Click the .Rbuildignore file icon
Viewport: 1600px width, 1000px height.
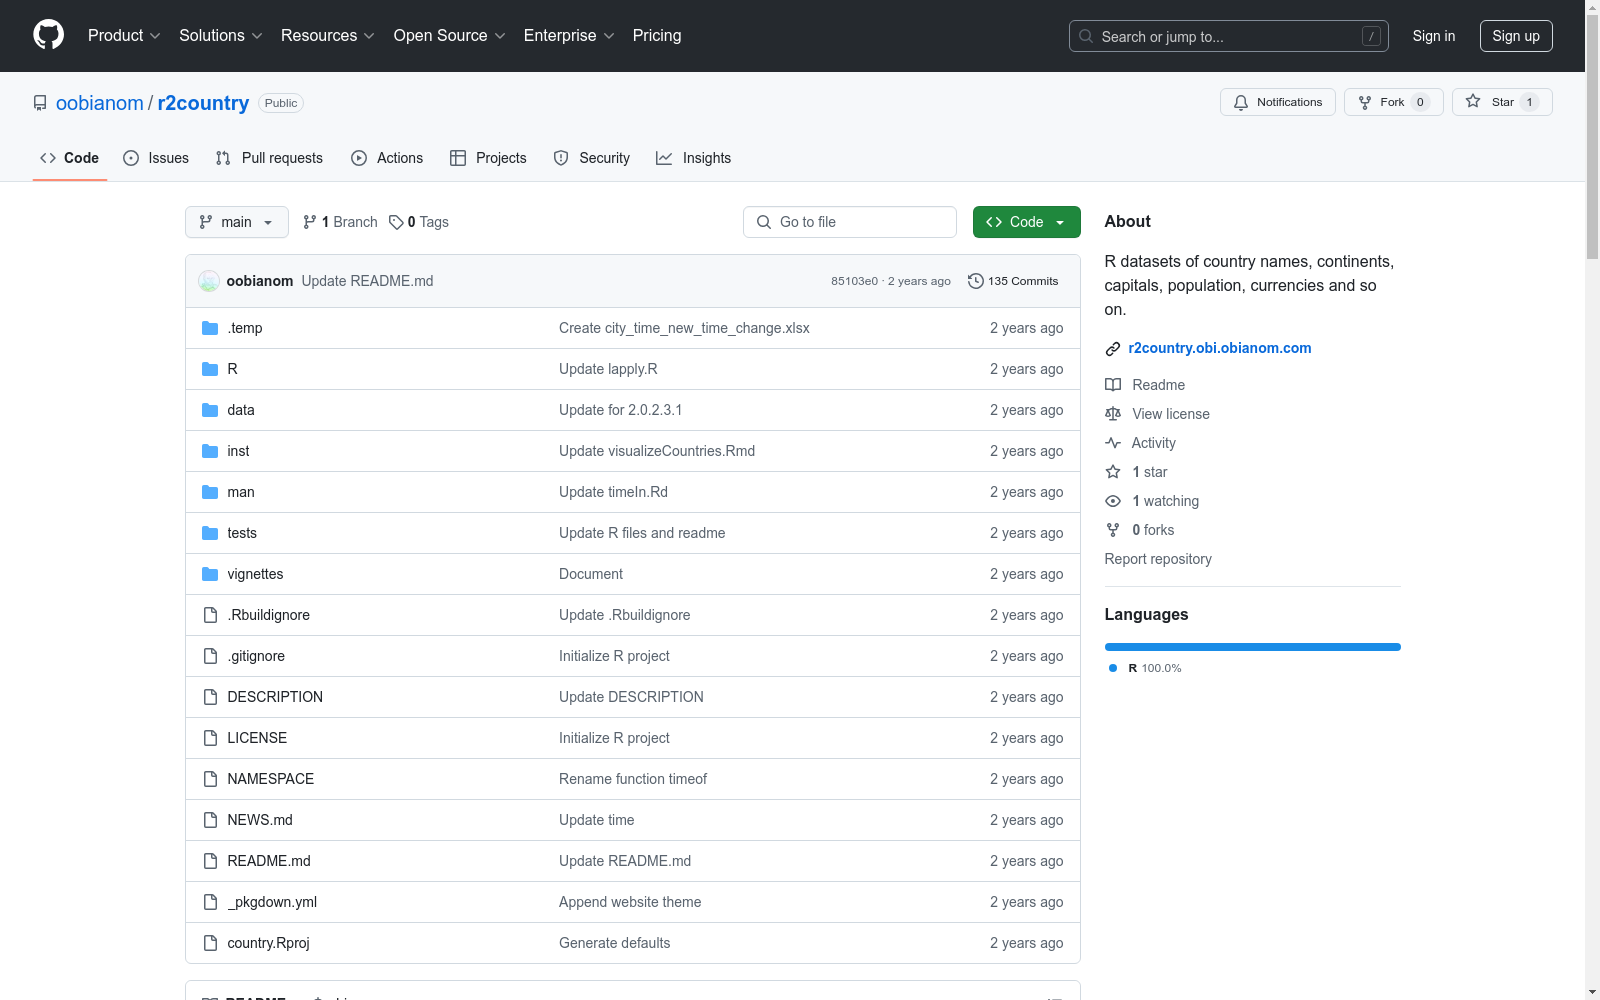click(210, 615)
